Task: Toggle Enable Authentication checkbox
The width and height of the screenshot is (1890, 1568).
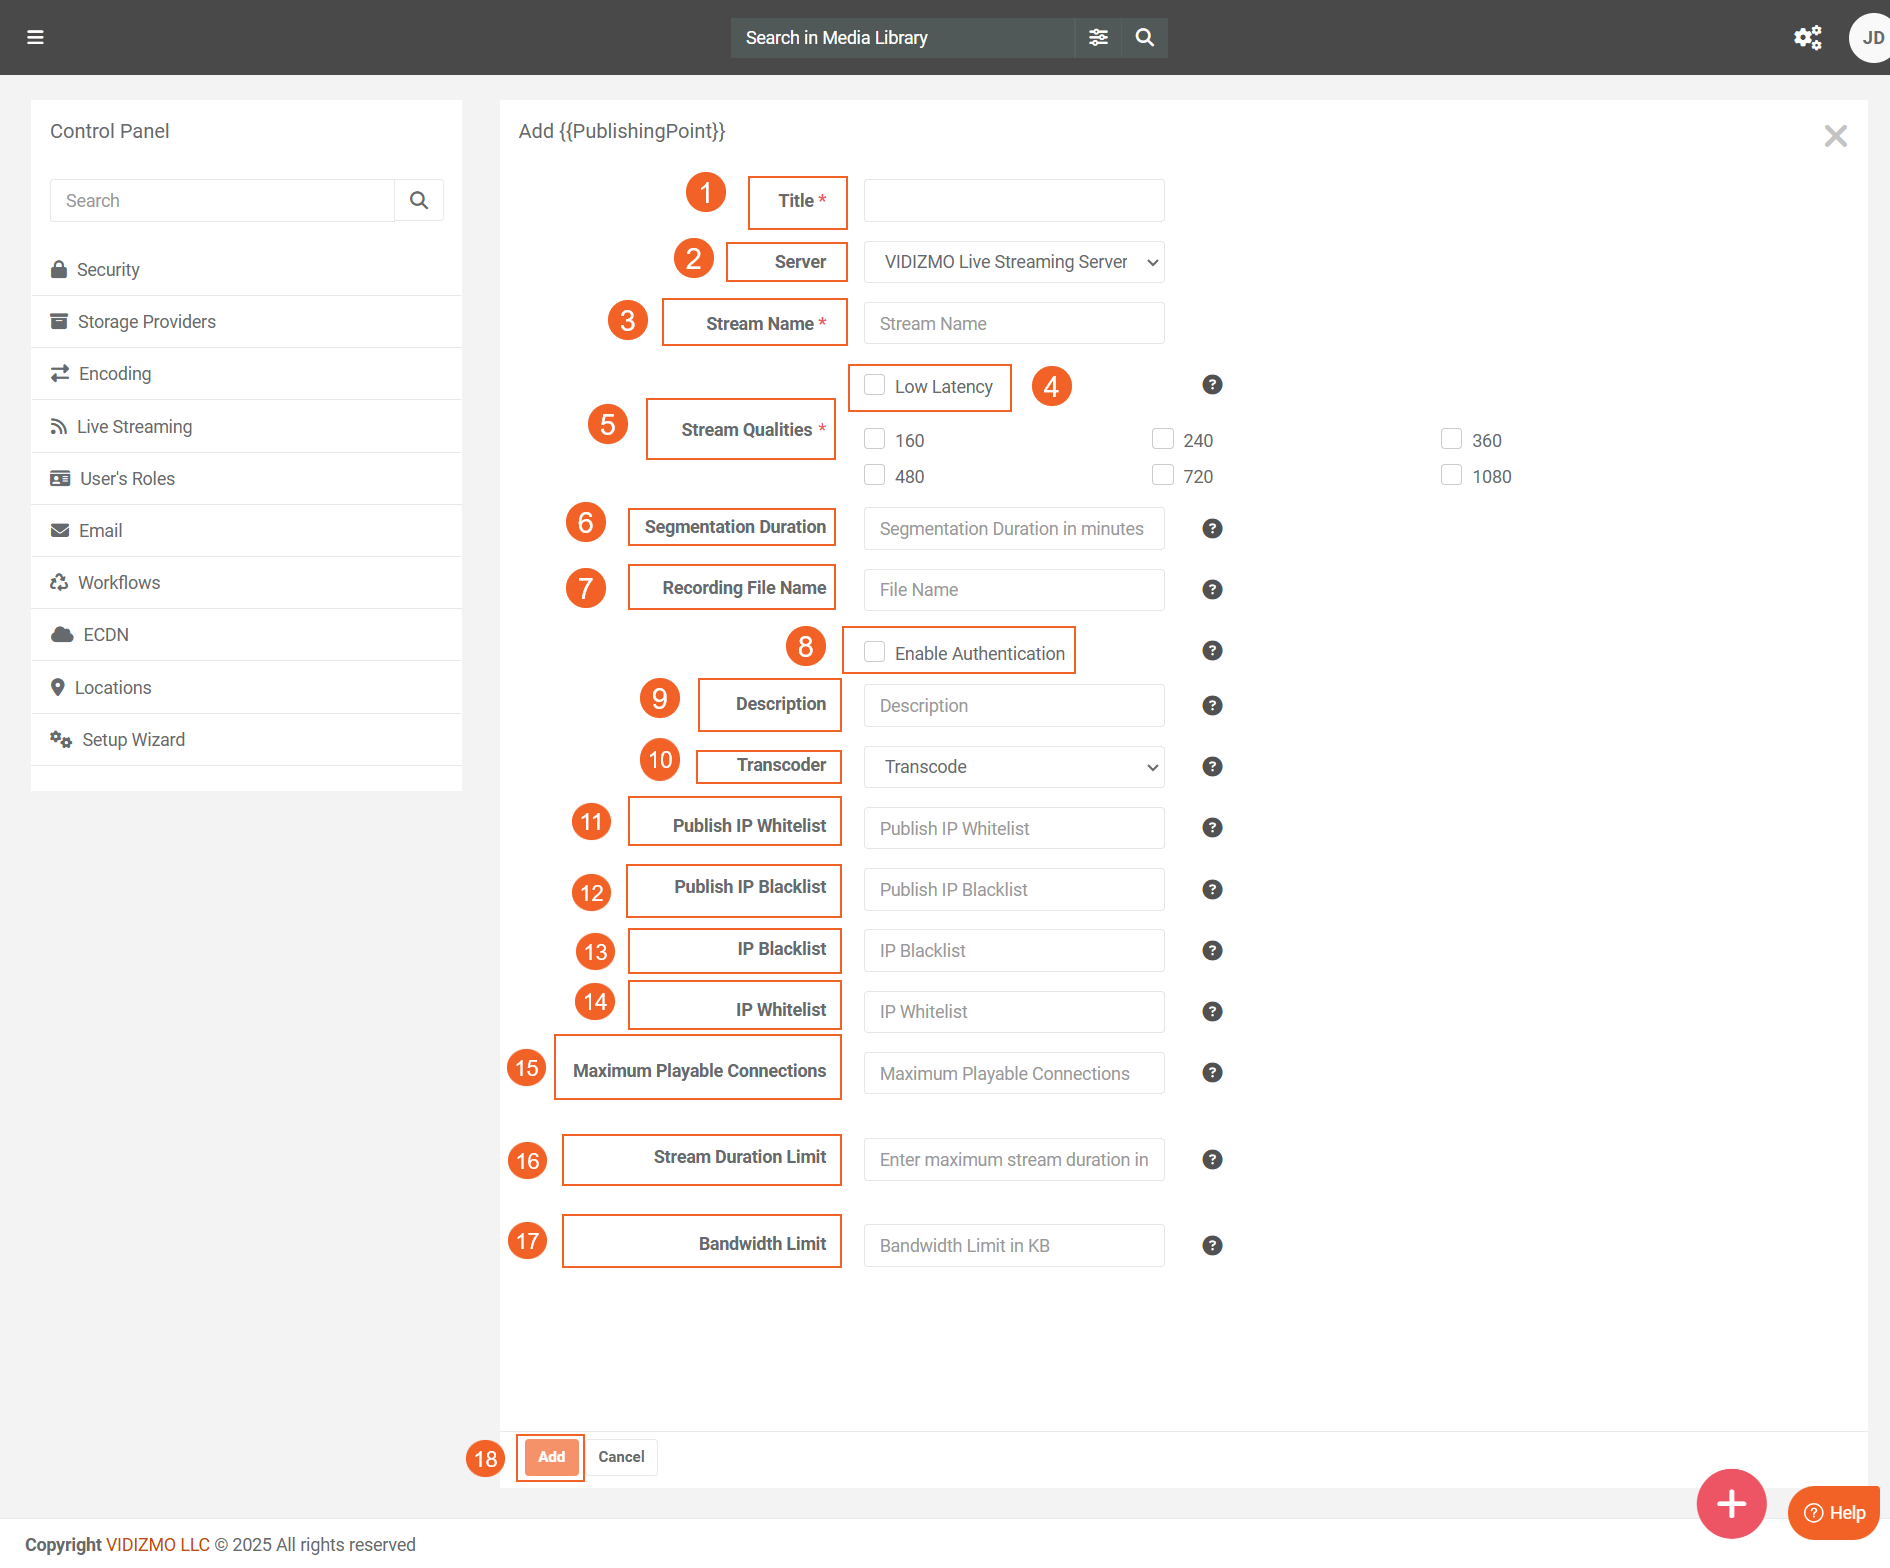Action: click(875, 652)
